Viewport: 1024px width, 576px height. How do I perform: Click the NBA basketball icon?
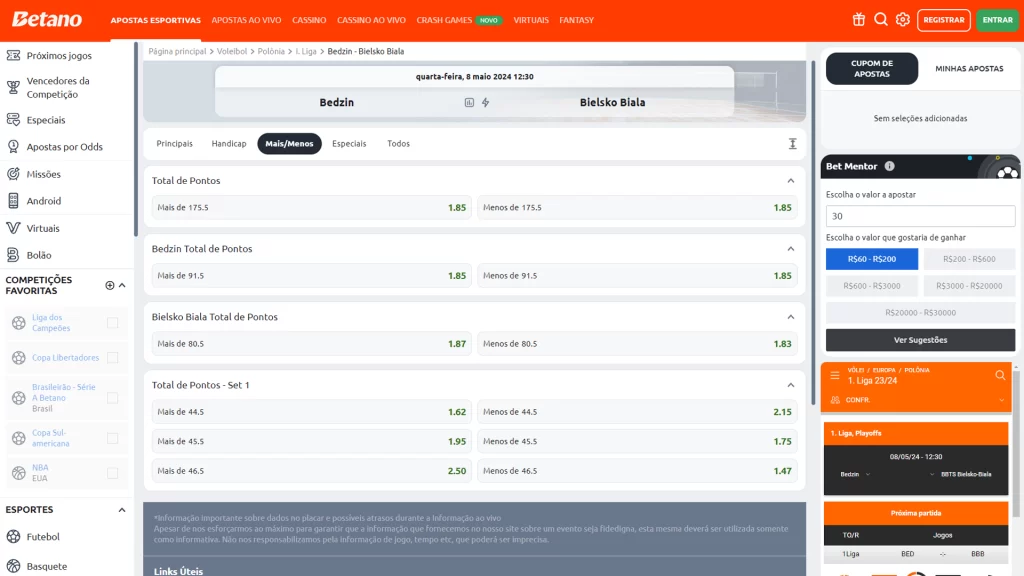click(18, 473)
